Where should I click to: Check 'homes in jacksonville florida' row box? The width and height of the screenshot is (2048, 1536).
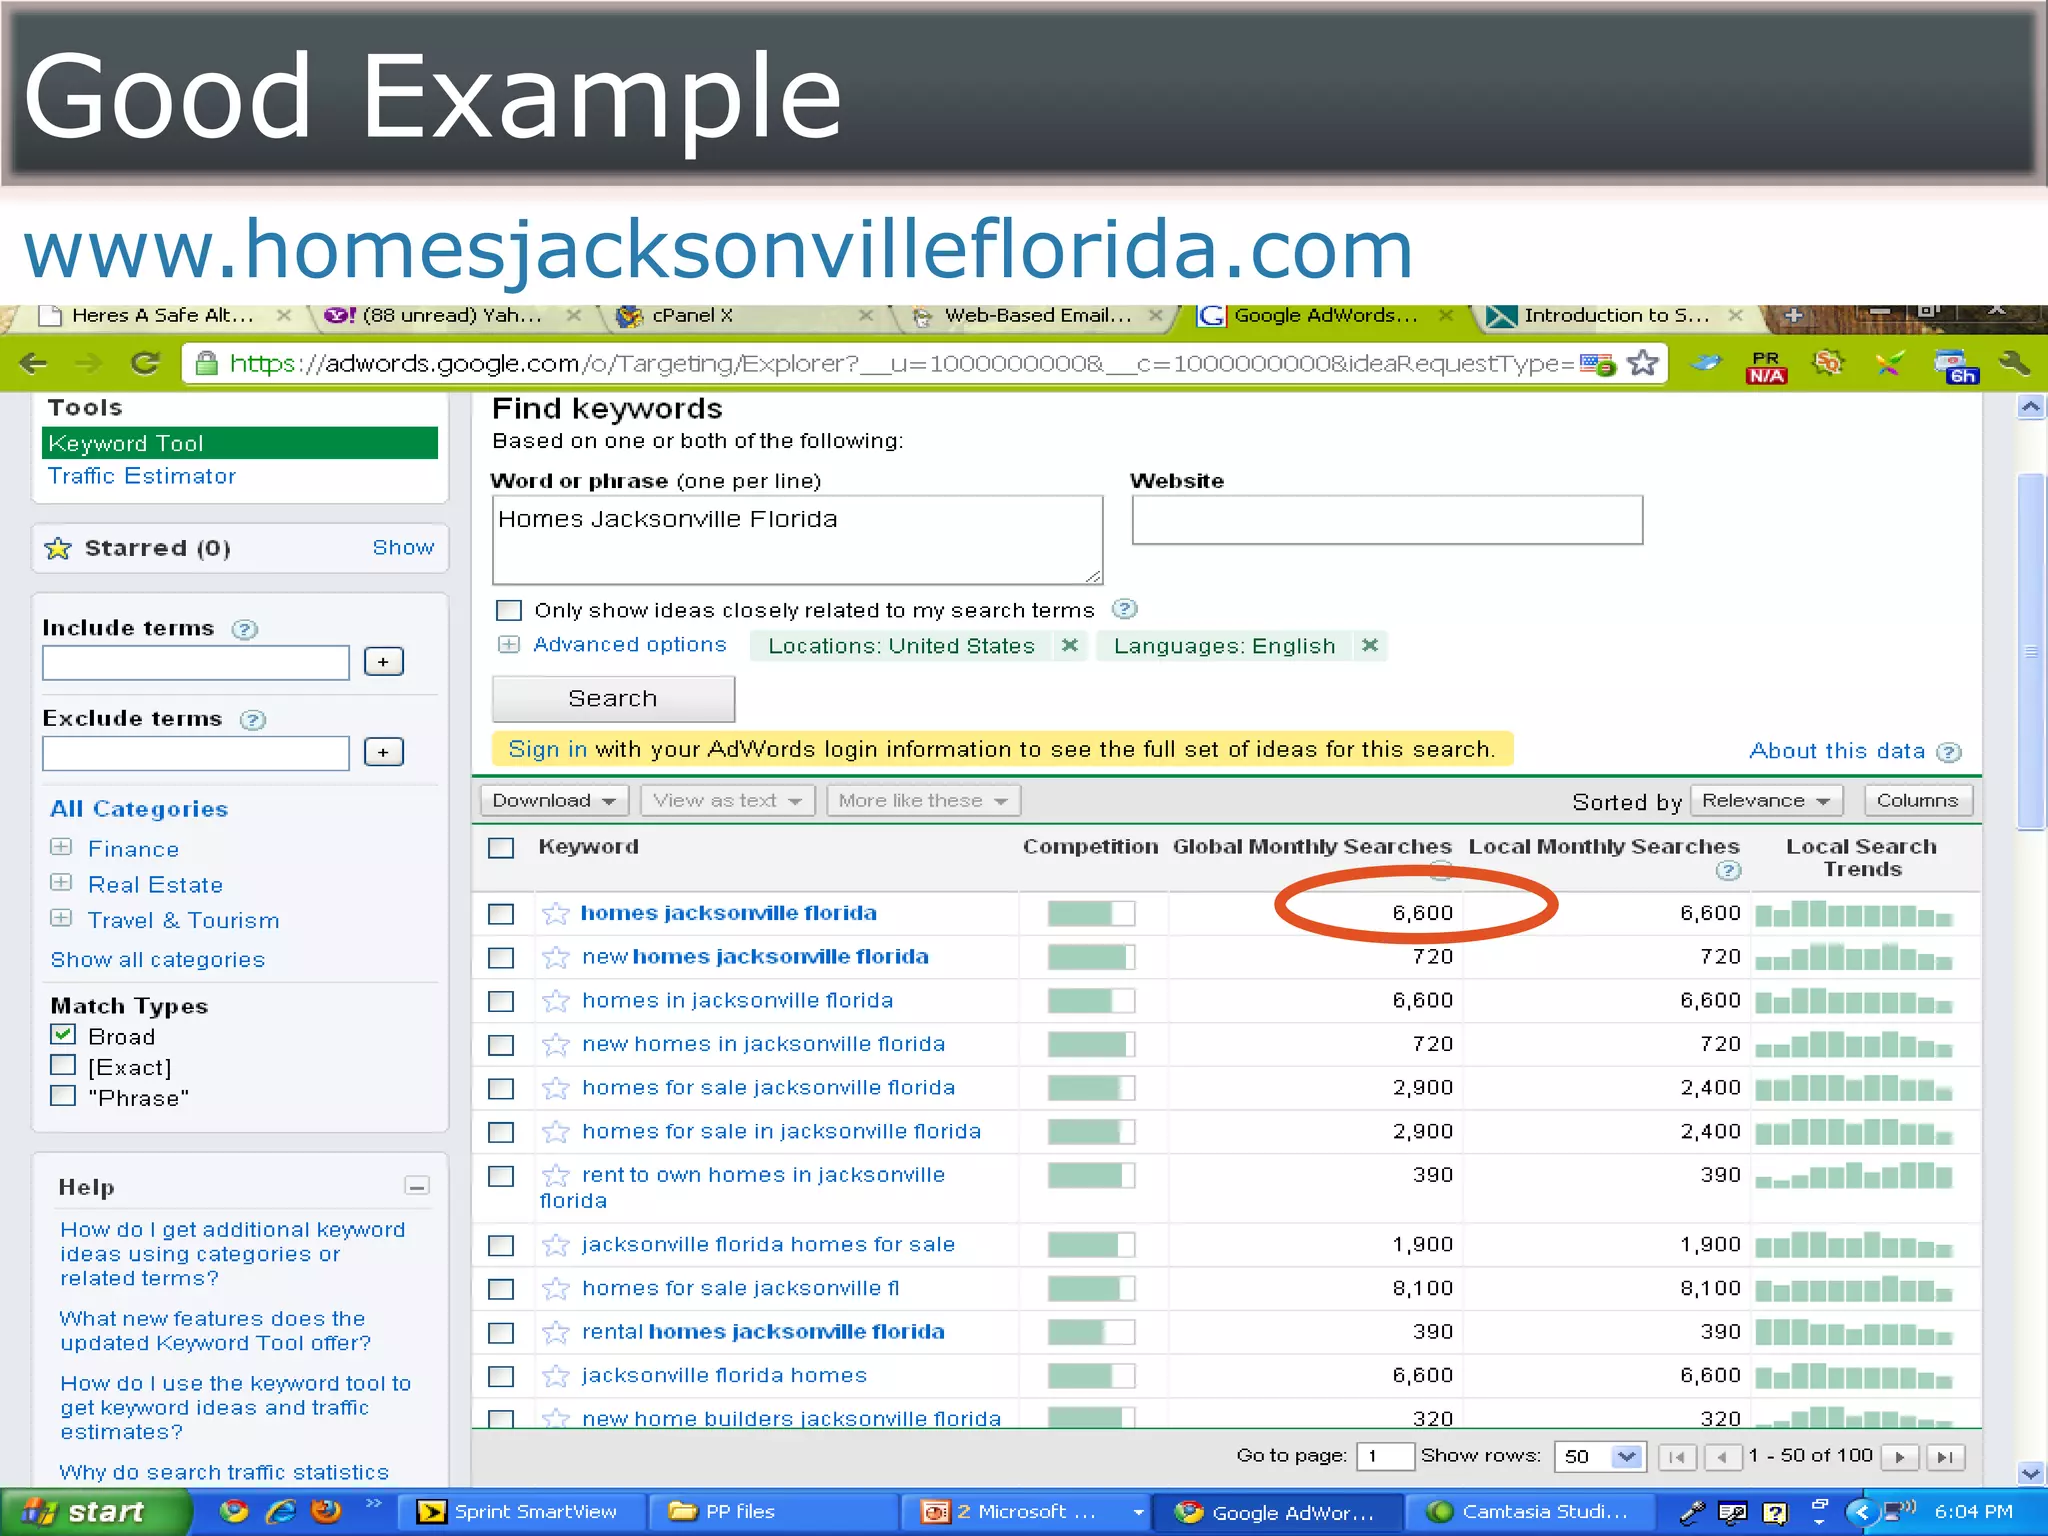click(x=501, y=1001)
